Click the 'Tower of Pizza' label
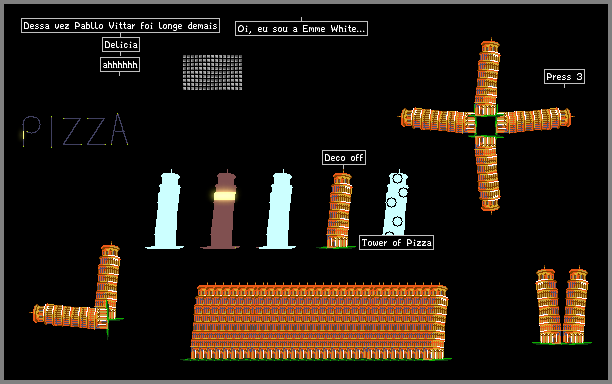This screenshot has width=612, height=384. pyautogui.click(x=396, y=242)
